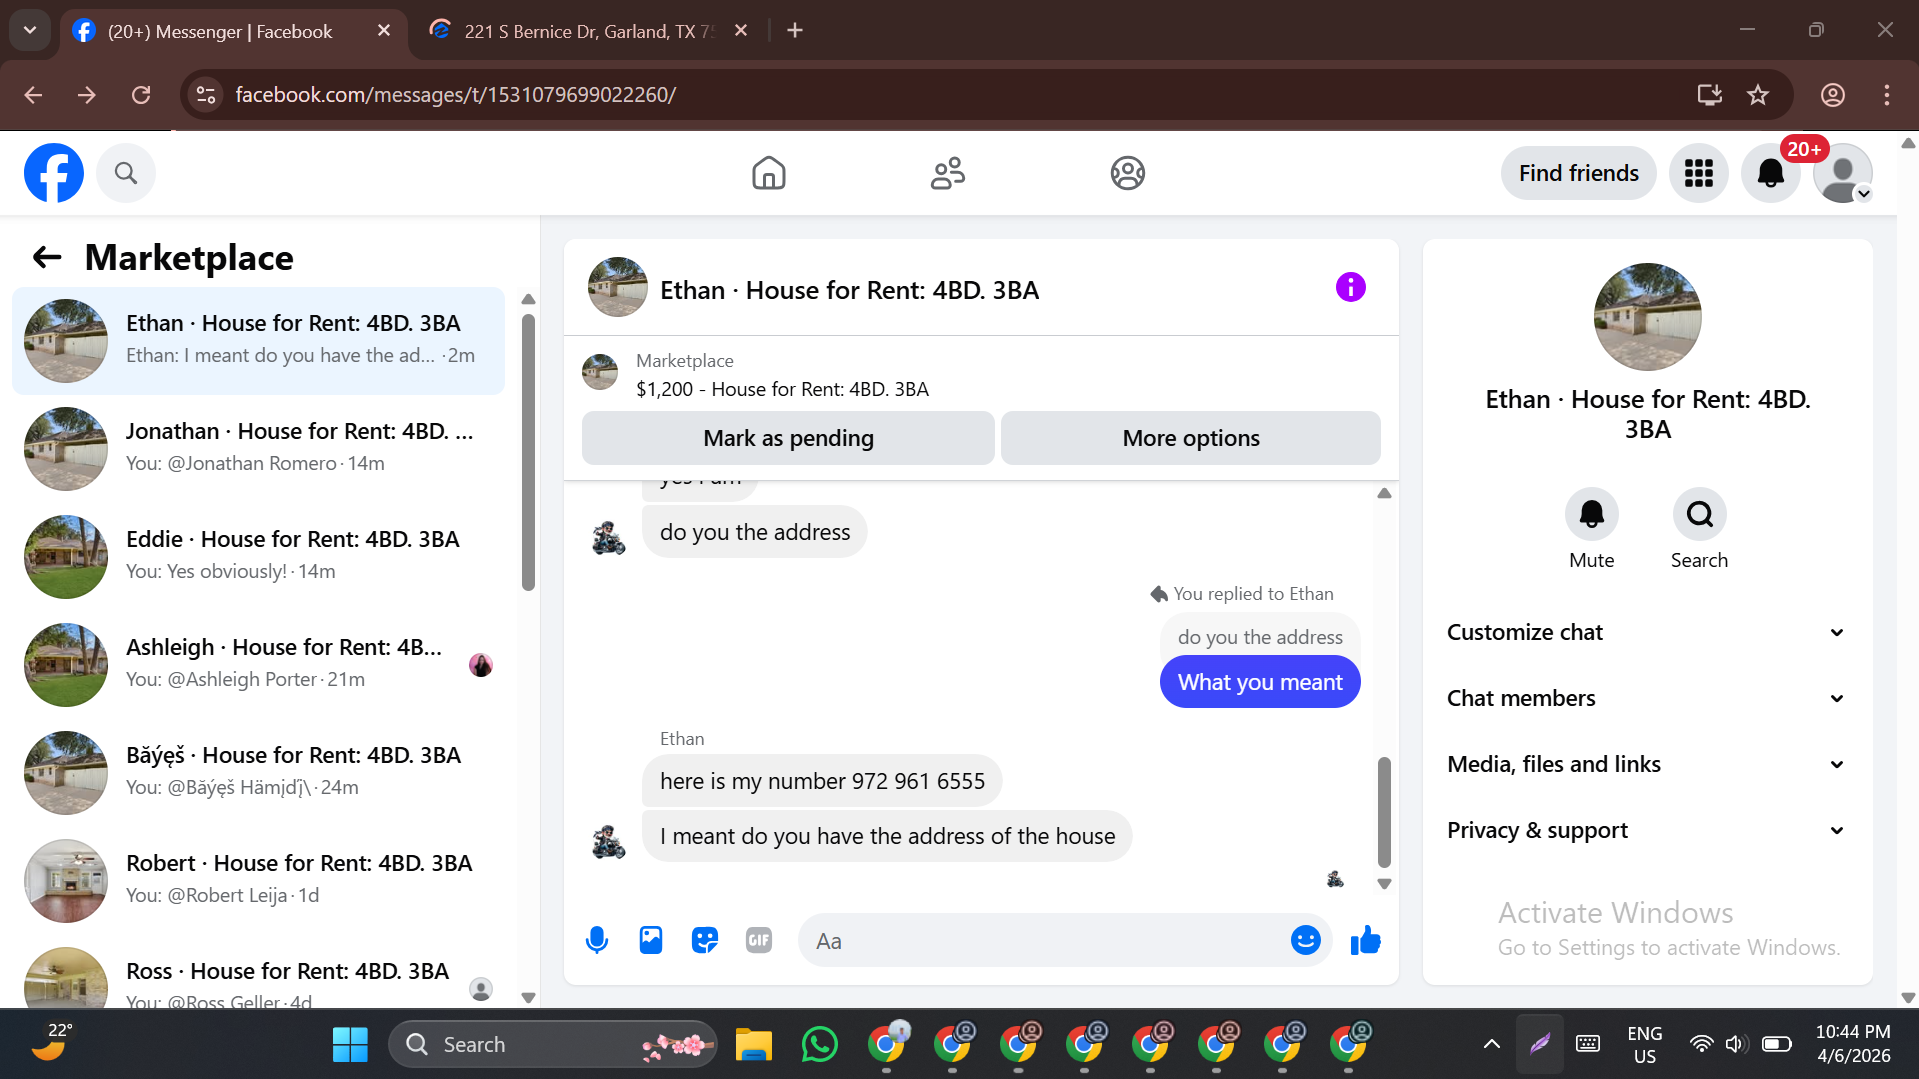The height and width of the screenshot is (1079, 1919).
Task: Expand Chat members section
Action: pos(1647,698)
